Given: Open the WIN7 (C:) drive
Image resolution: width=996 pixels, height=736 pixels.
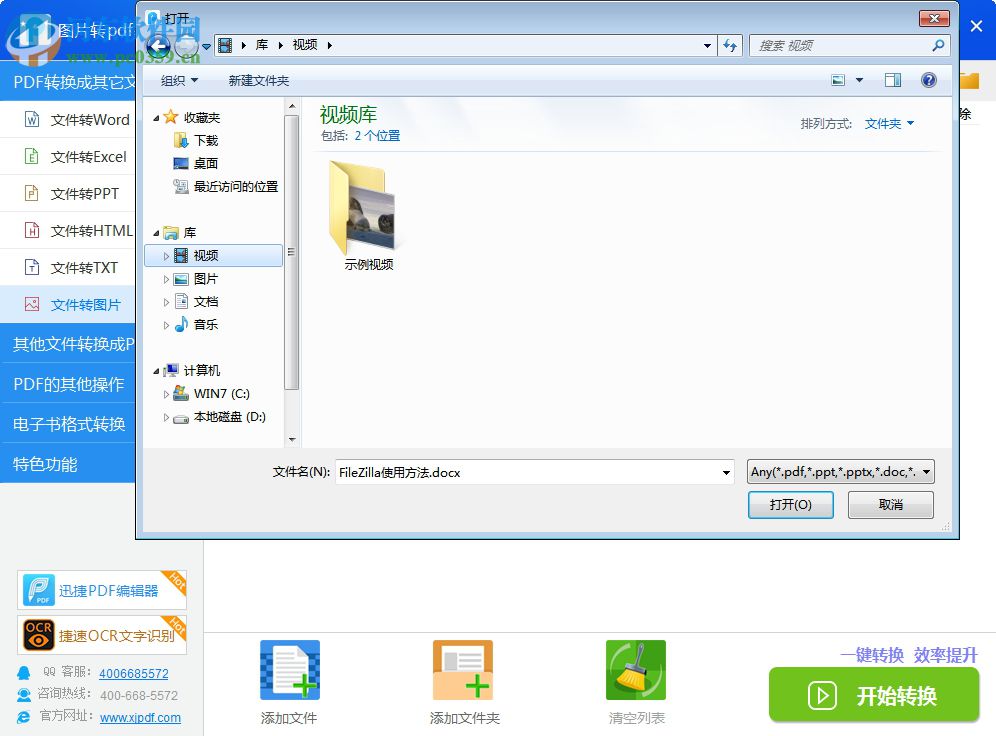Looking at the screenshot, I should tap(222, 394).
